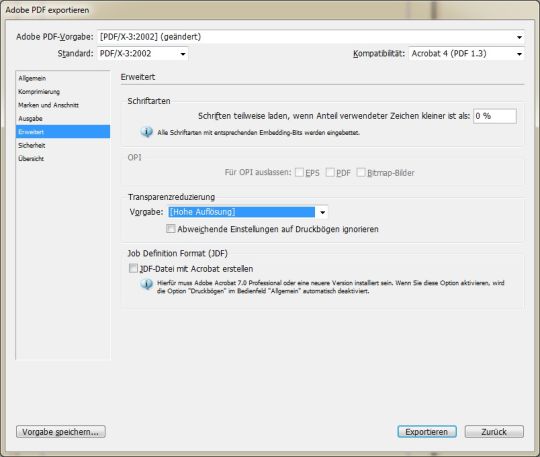This screenshot has height=457, width=540.
Task: Check the PDF option for OPI
Action: [330, 172]
